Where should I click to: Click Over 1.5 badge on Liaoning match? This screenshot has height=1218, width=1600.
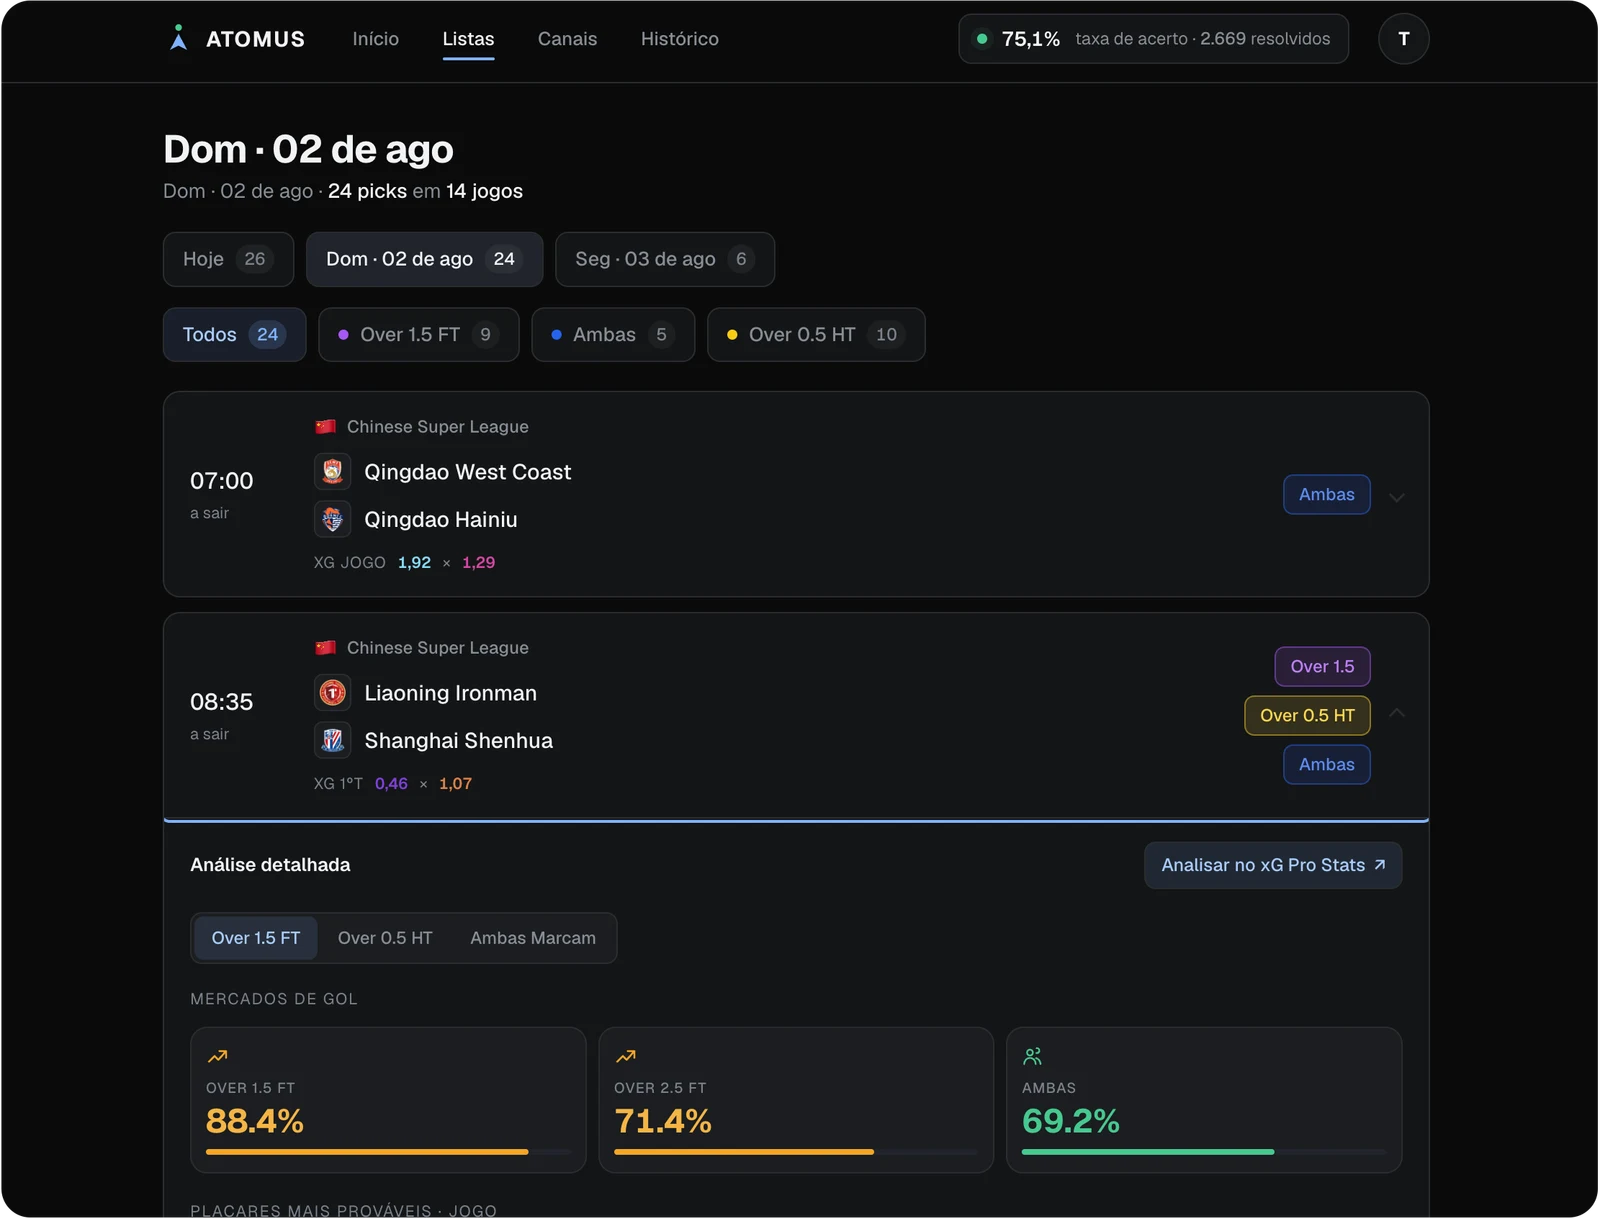(1322, 666)
